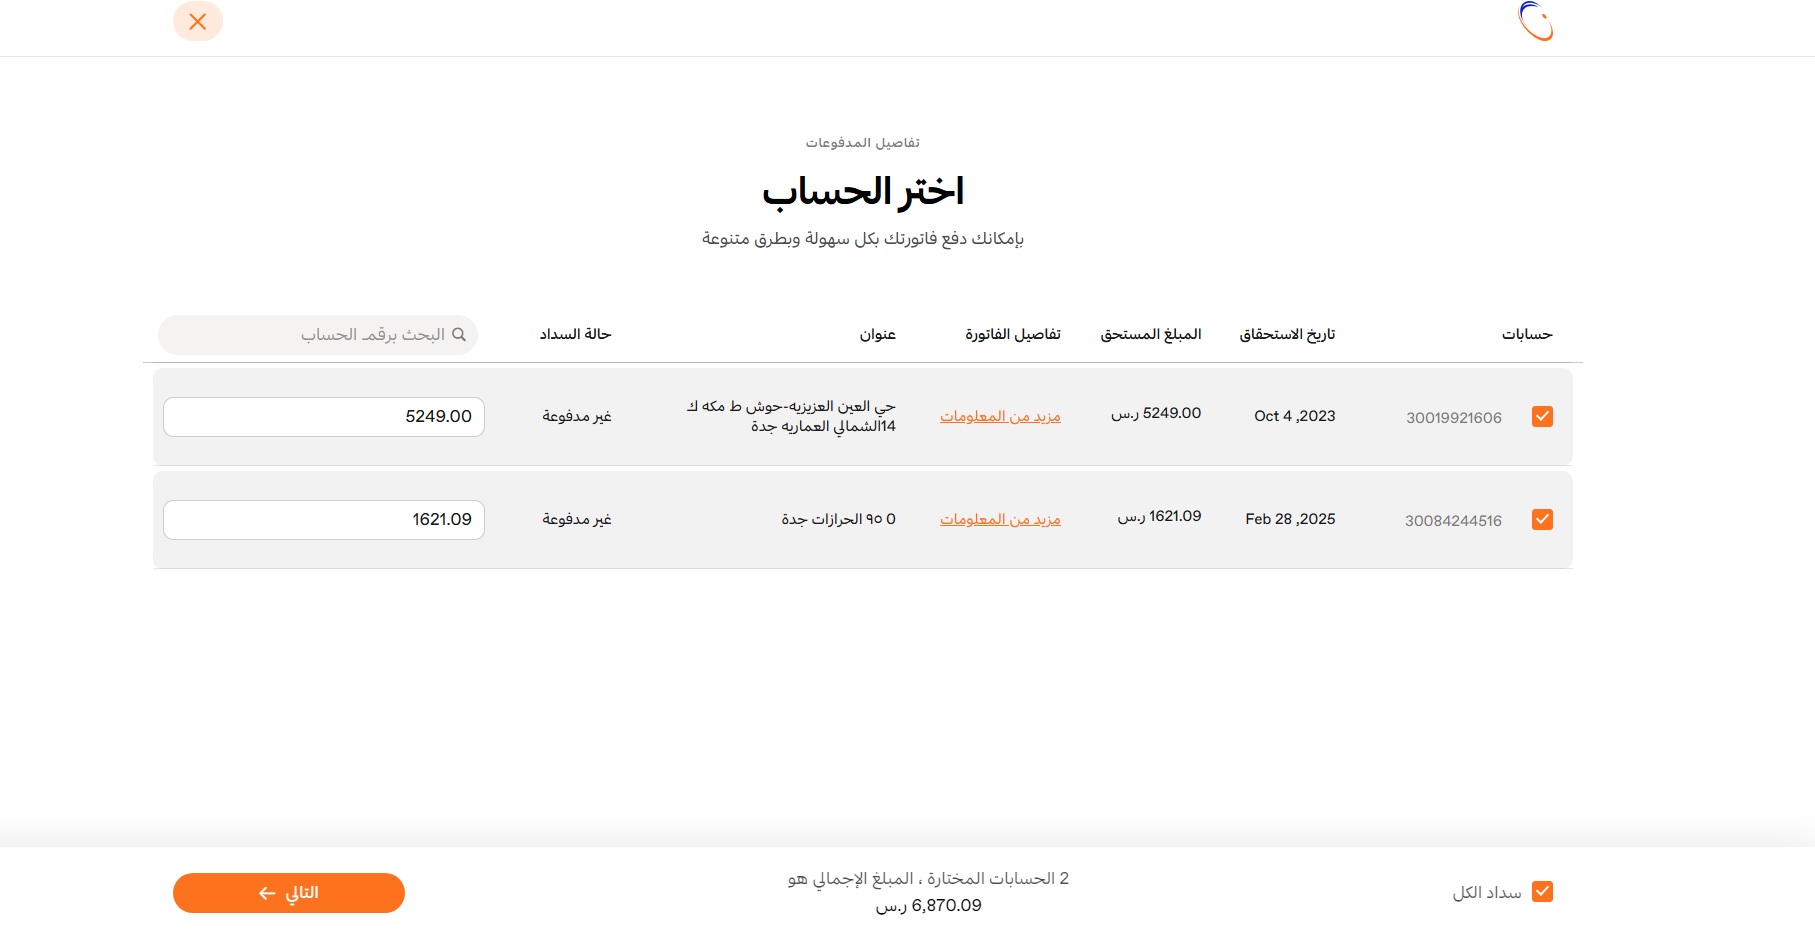Click the تاريخ الاستحقاق column header
Viewport: 1815px width, 931px height.
1287,334
